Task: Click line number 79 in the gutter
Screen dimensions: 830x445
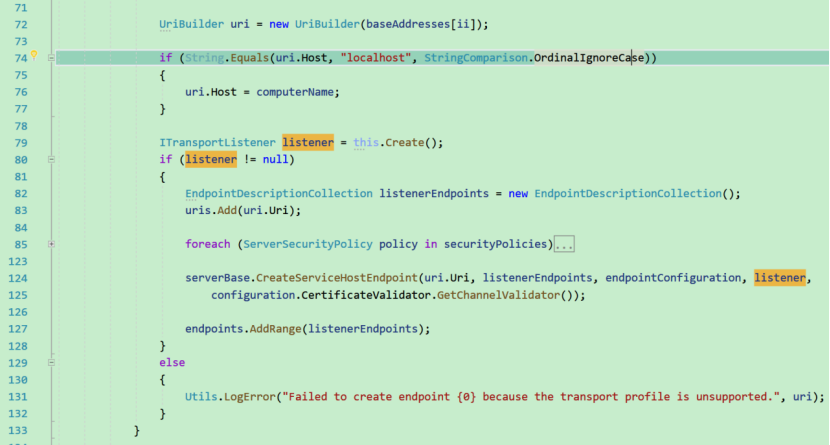Action: pyautogui.click(x=21, y=143)
